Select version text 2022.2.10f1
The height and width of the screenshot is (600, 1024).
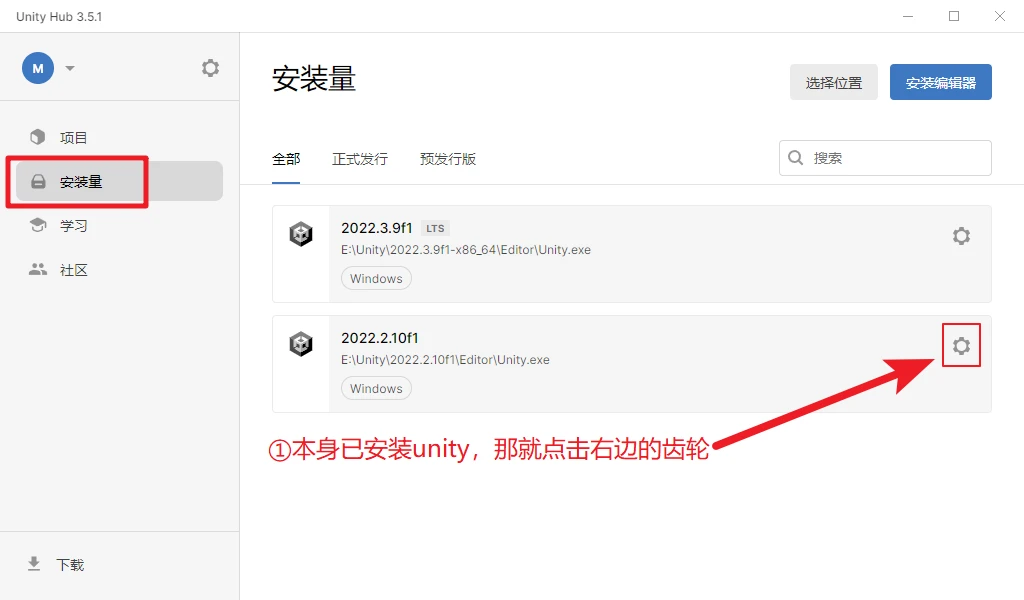click(x=379, y=338)
